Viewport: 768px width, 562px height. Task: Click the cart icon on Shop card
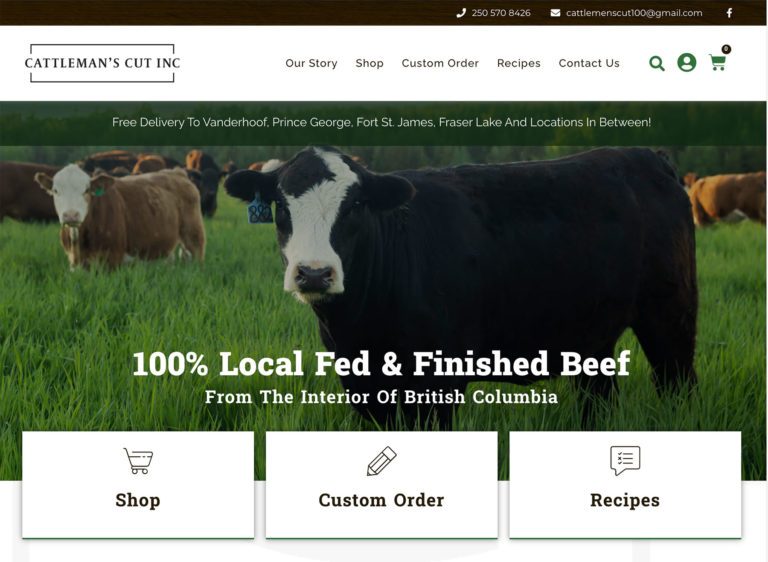pyautogui.click(x=138, y=461)
